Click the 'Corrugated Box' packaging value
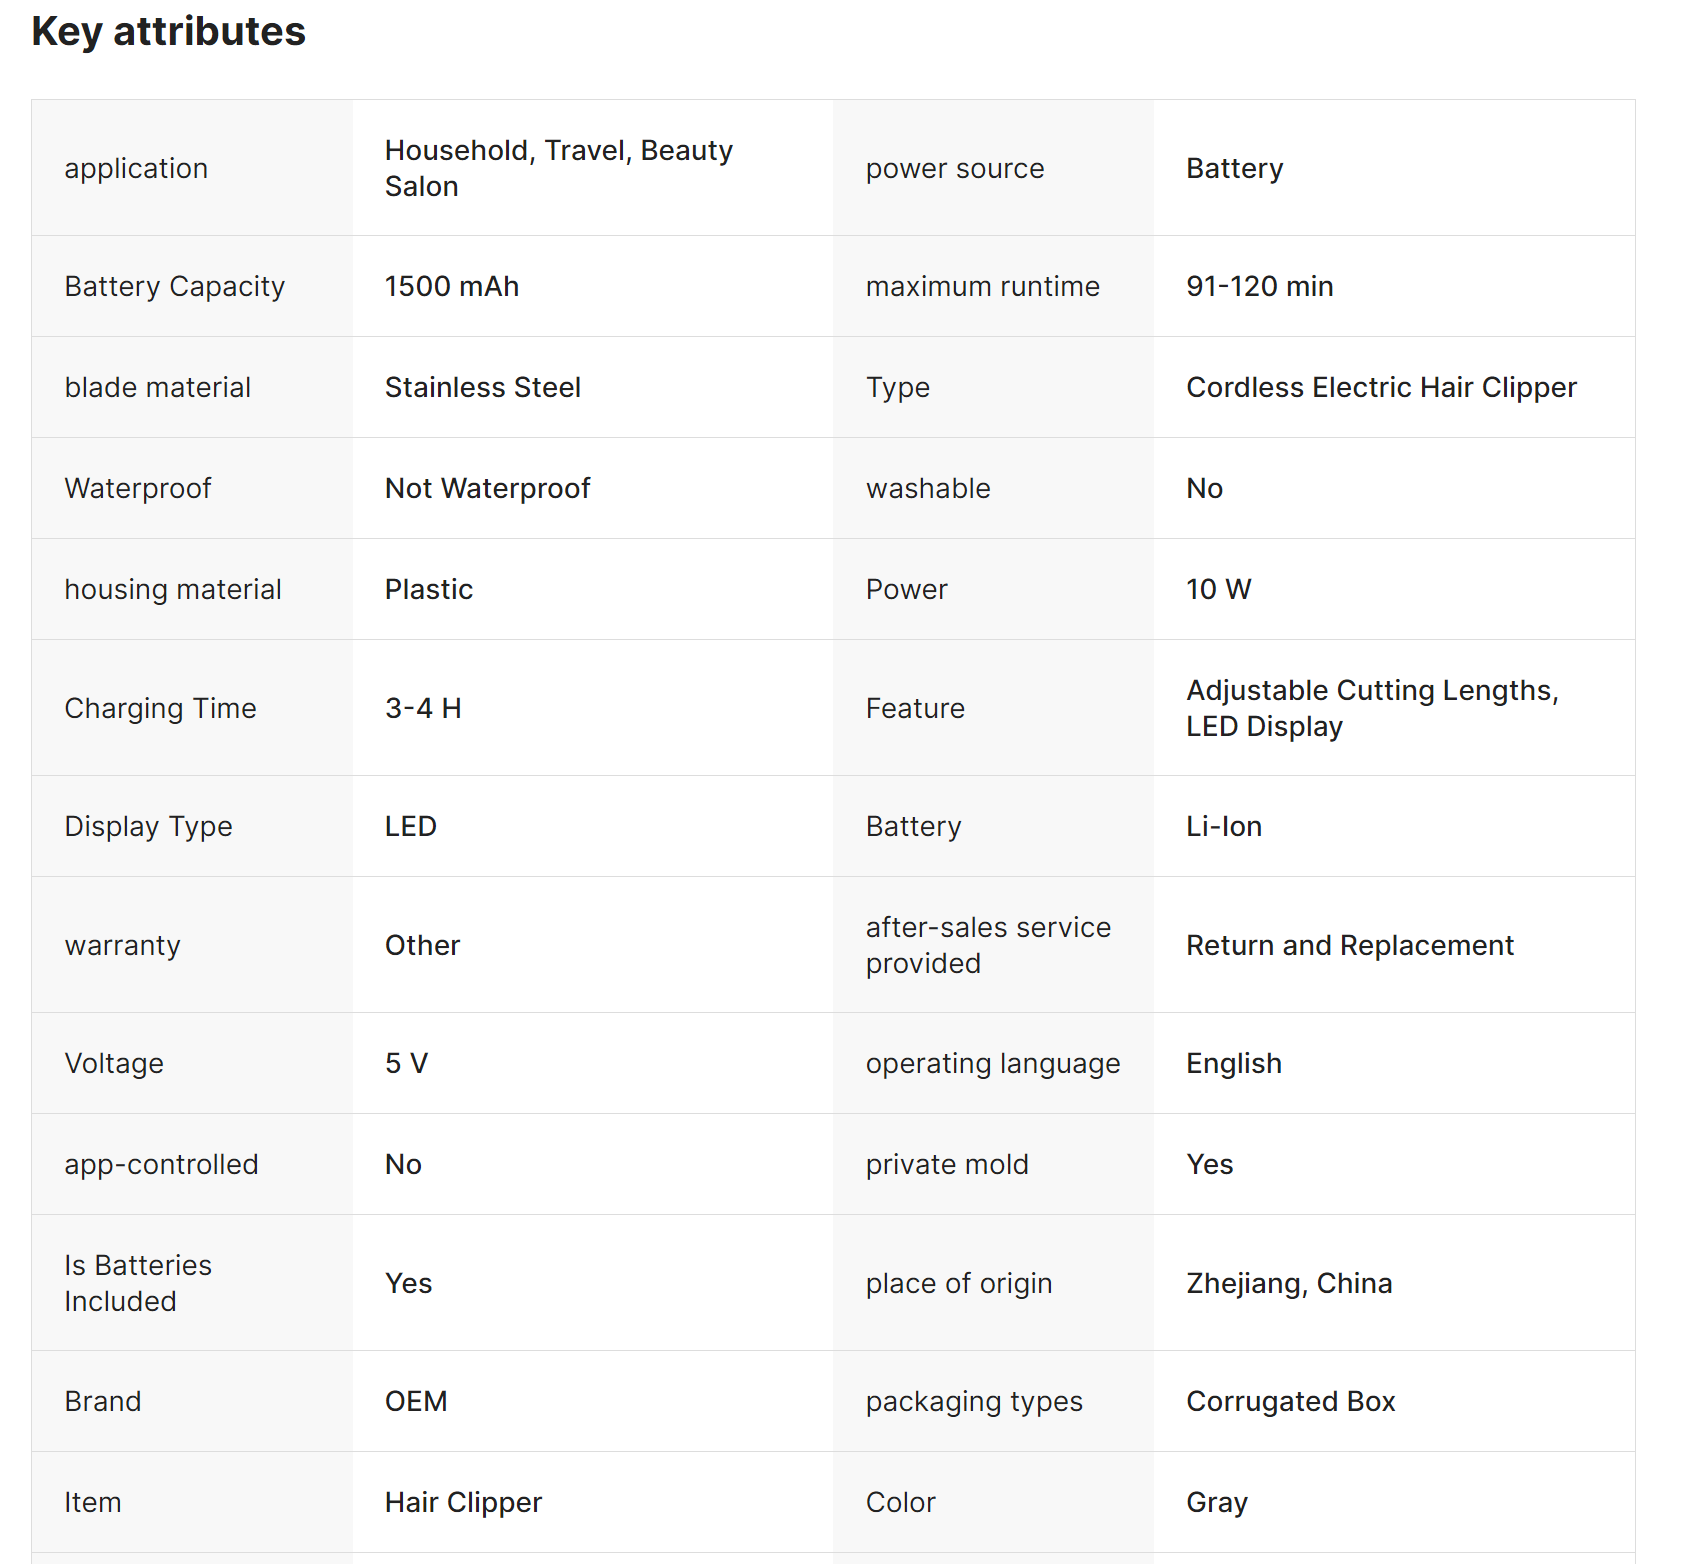1702x1564 pixels. (x=1290, y=1402)
